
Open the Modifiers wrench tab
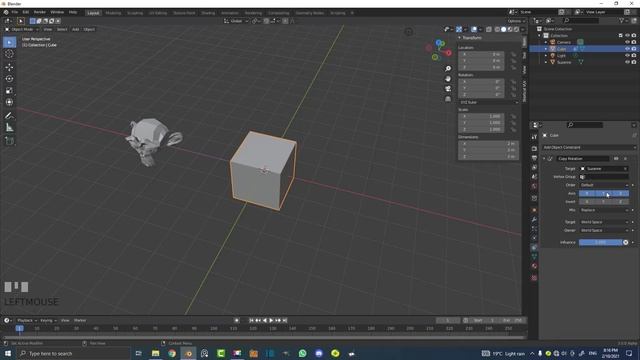534,220
